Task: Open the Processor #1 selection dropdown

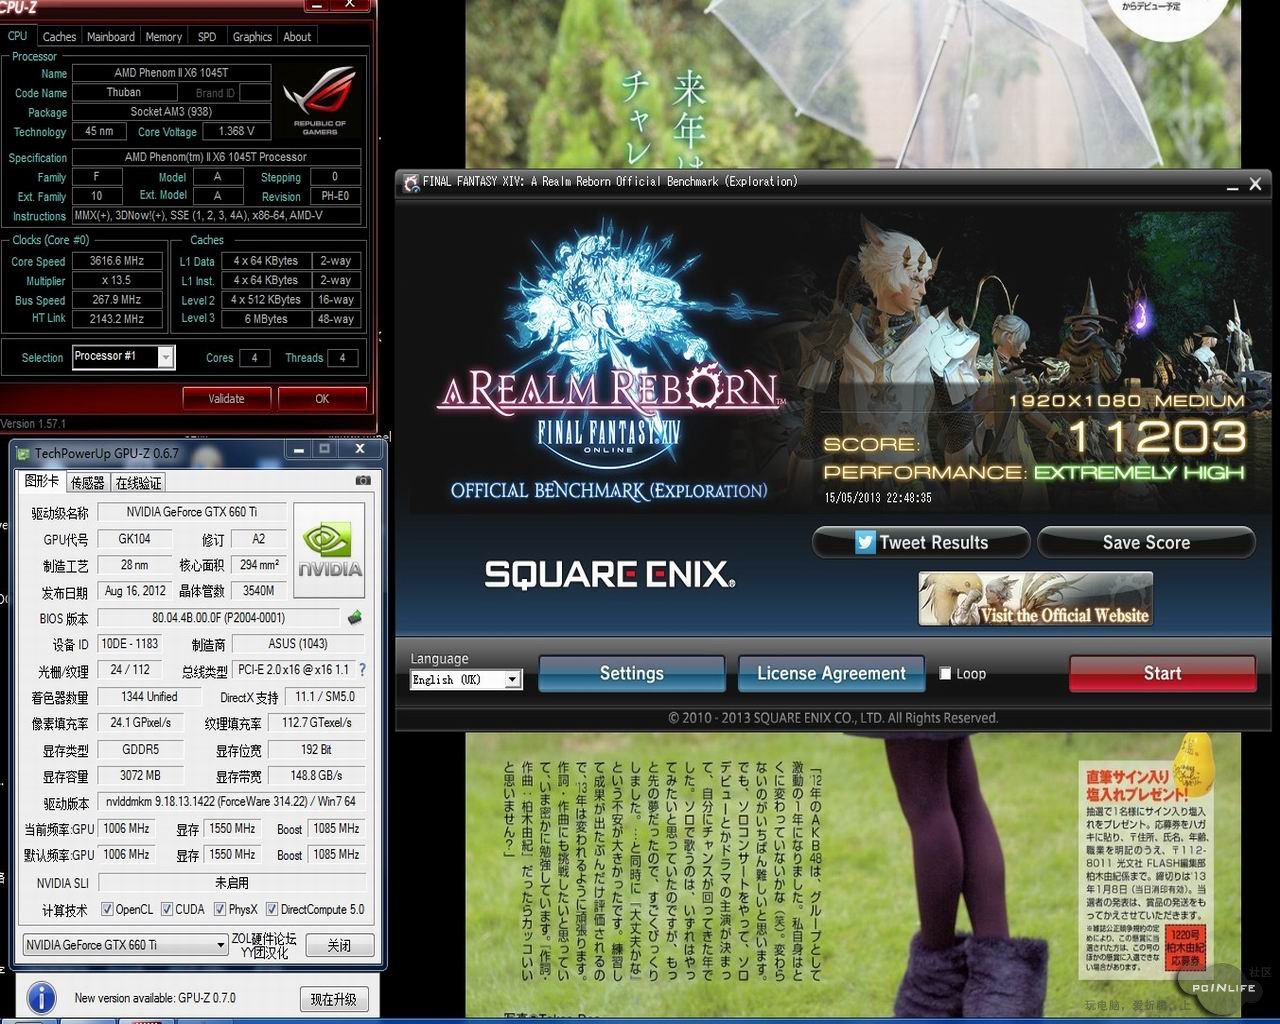Action: coord(124,357)
